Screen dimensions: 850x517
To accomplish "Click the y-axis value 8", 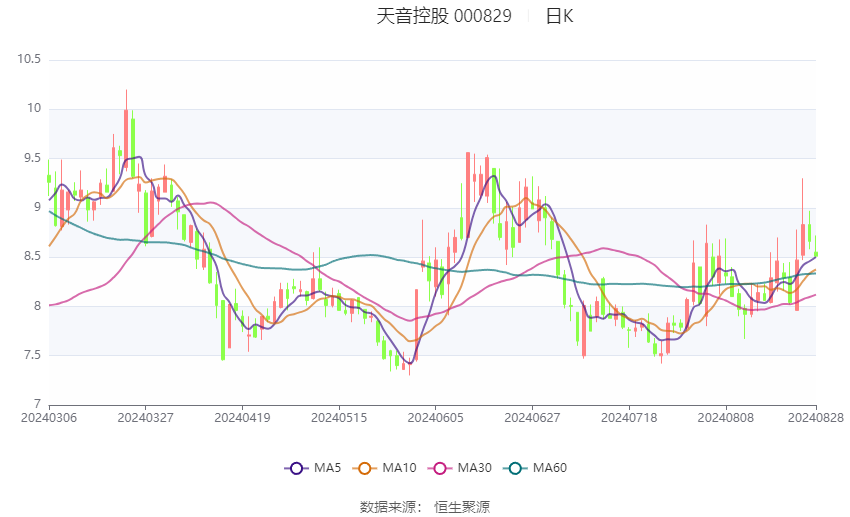I will pyautogui.click(x=37, y=306).
